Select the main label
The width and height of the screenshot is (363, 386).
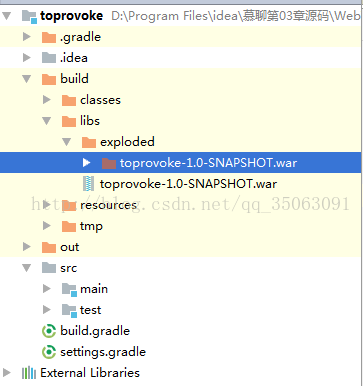pyautogui.click(x=94, y=289)
